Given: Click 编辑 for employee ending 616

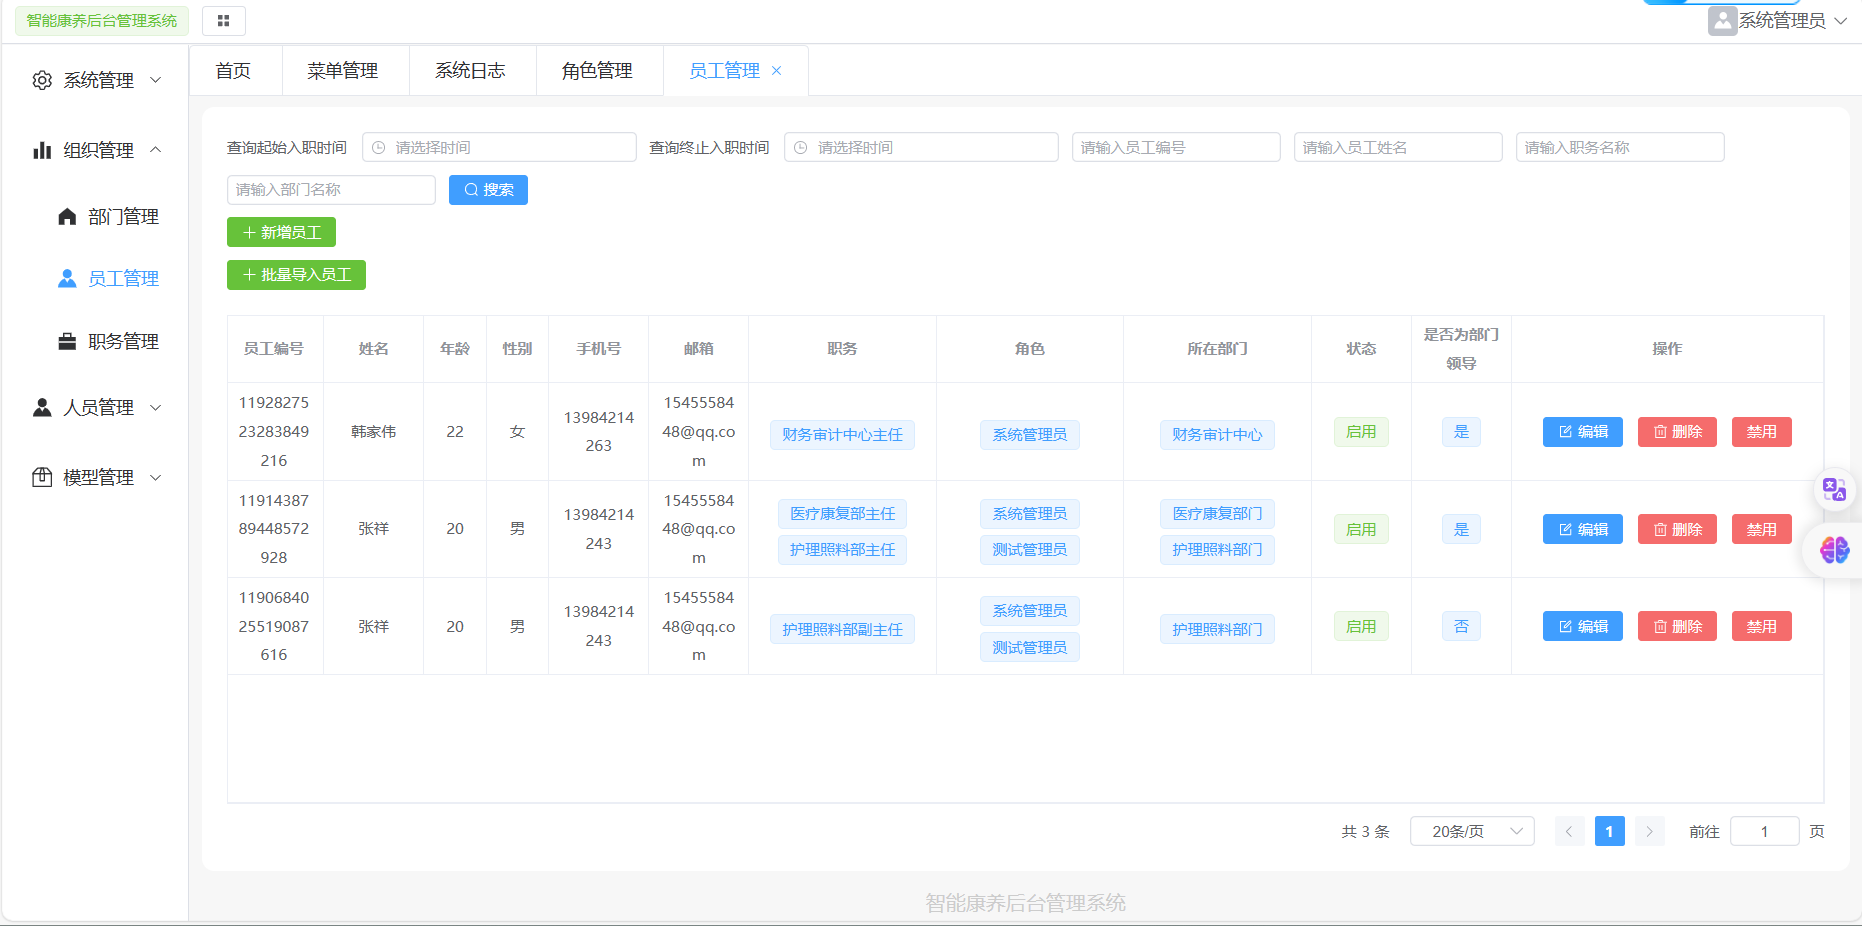Looking at the screenshot, I should (x=1582, y=627).
